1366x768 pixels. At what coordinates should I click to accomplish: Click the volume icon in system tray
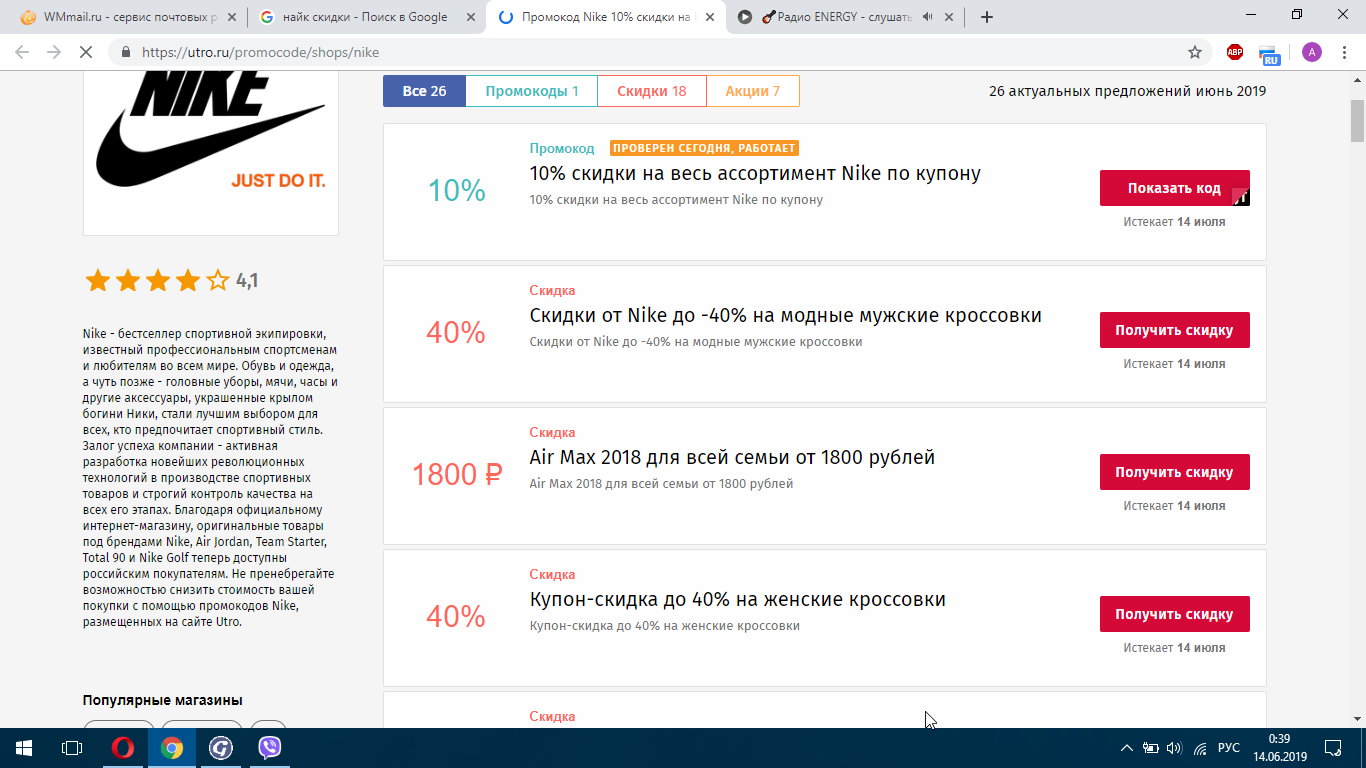coord(1174,747)
